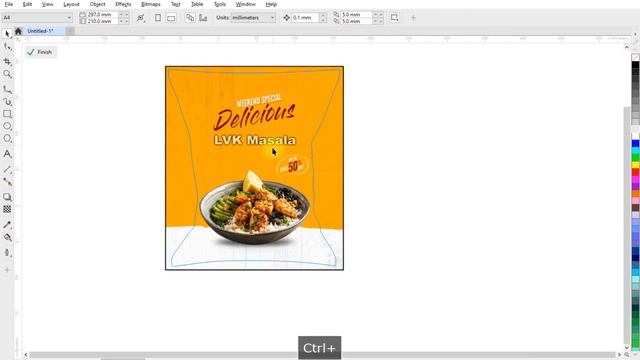Click Auto-fit page button
The width and height of the screenshot is (640, 360).
point(141,18)
